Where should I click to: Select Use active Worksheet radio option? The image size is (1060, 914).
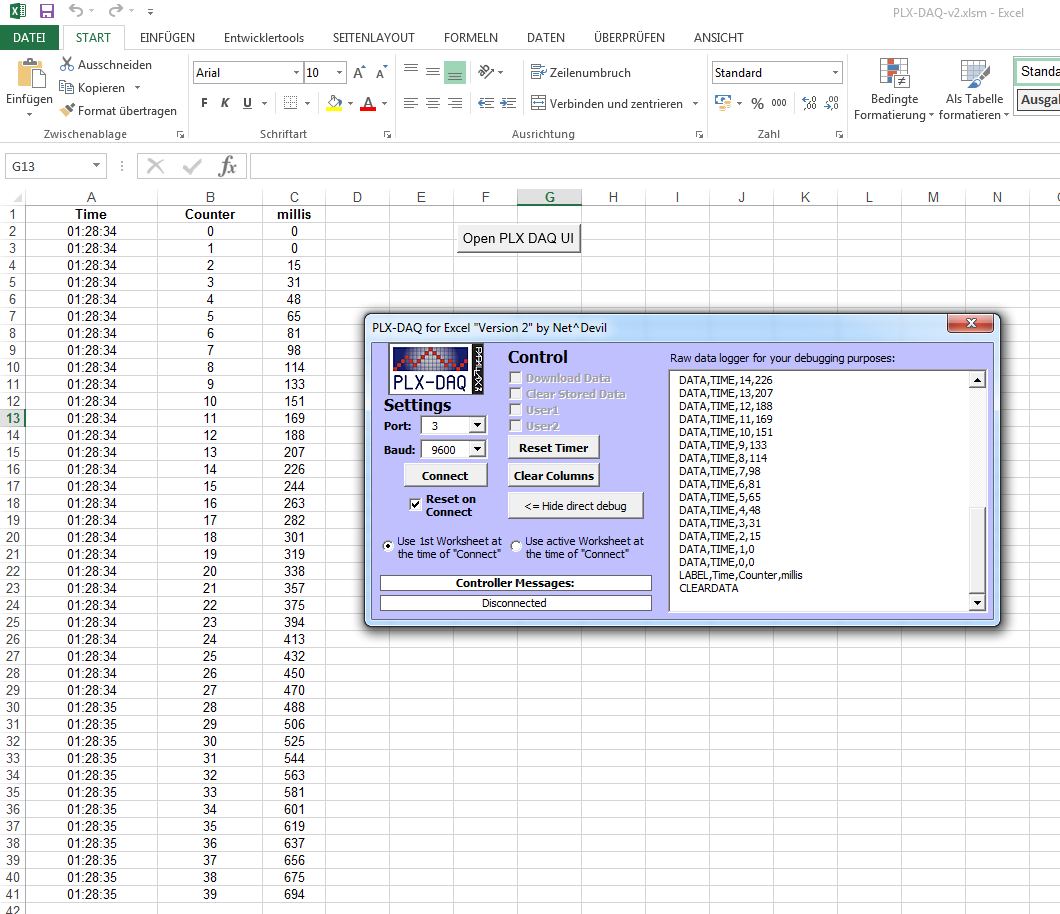pos(516,546)
